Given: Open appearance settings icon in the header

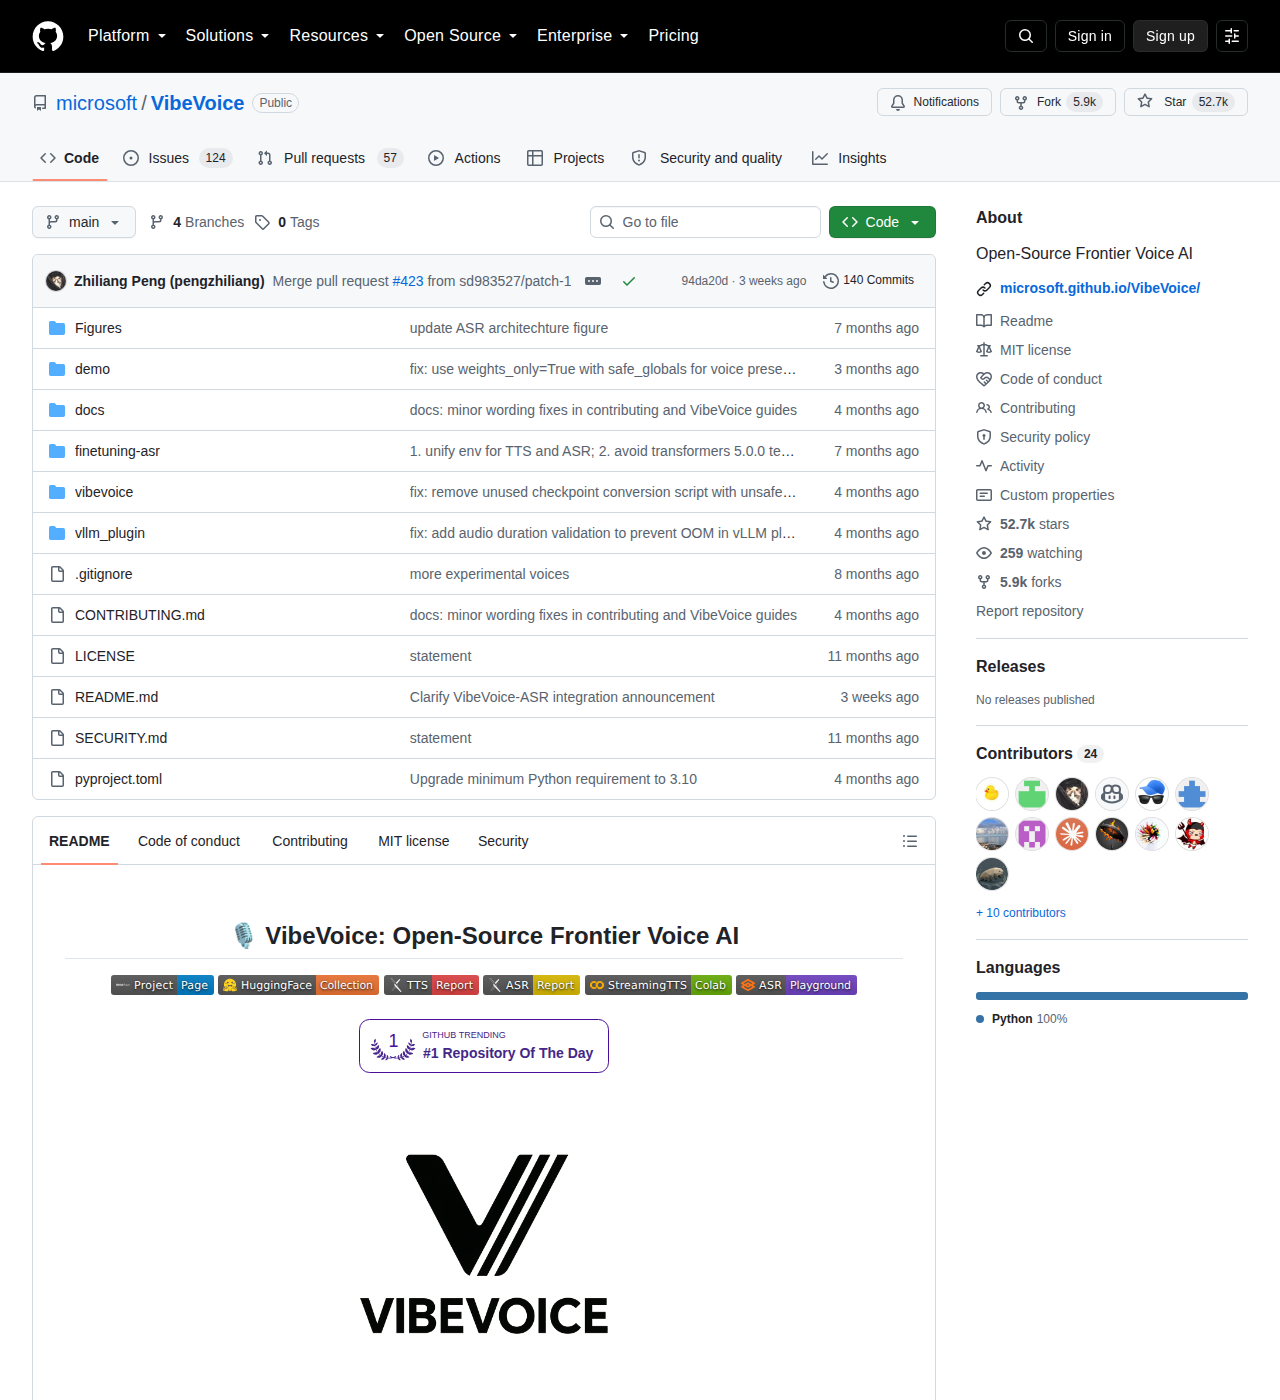Looking at the screenshot, I should pyautogui.click(x=1232, y=36).
